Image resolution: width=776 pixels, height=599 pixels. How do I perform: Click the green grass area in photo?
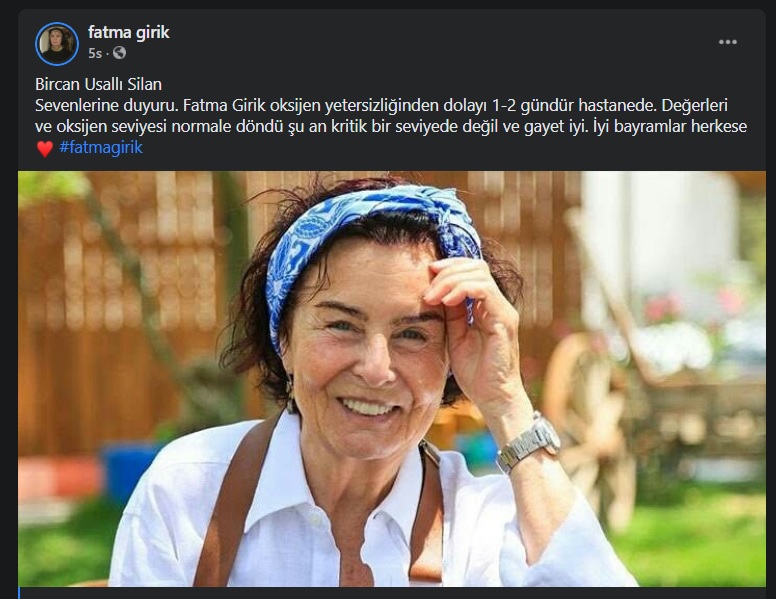click(693, 535)
